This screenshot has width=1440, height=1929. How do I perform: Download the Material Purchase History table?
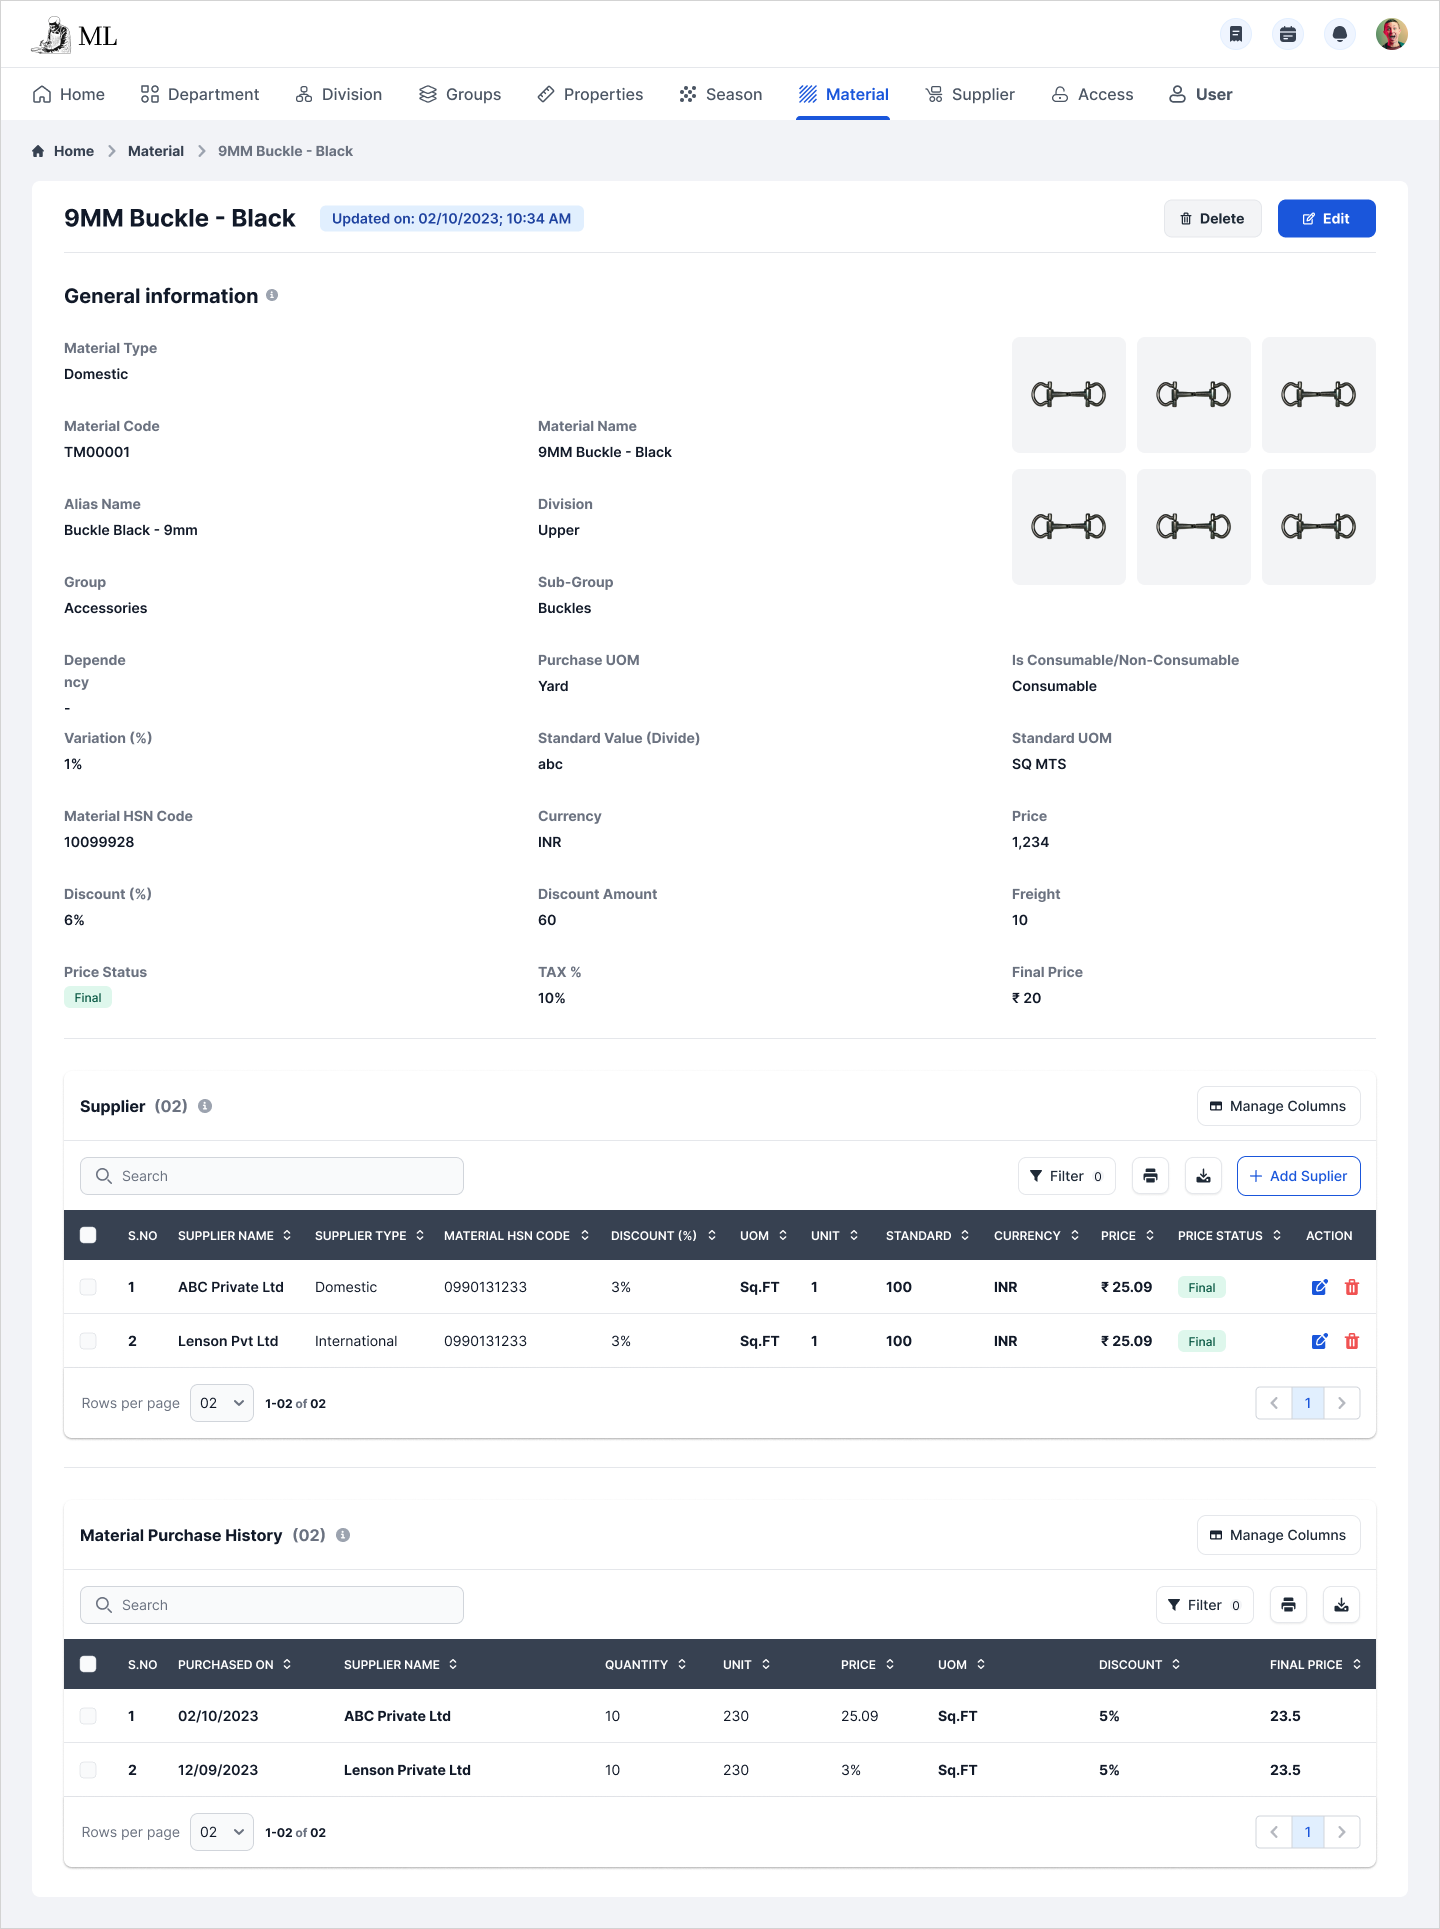click(x=1341, y=1605)
